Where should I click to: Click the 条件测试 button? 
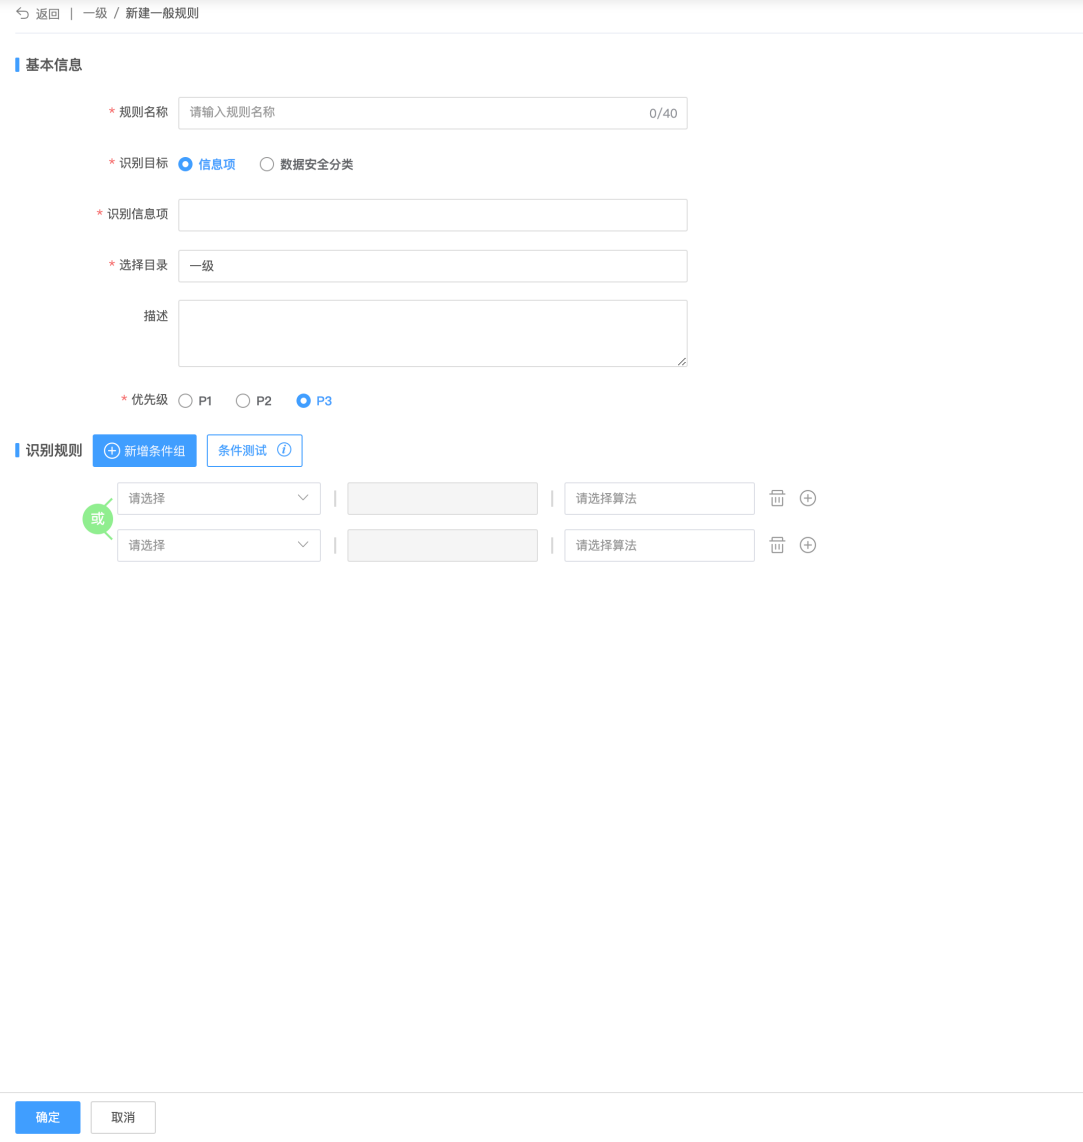(254, 451)
